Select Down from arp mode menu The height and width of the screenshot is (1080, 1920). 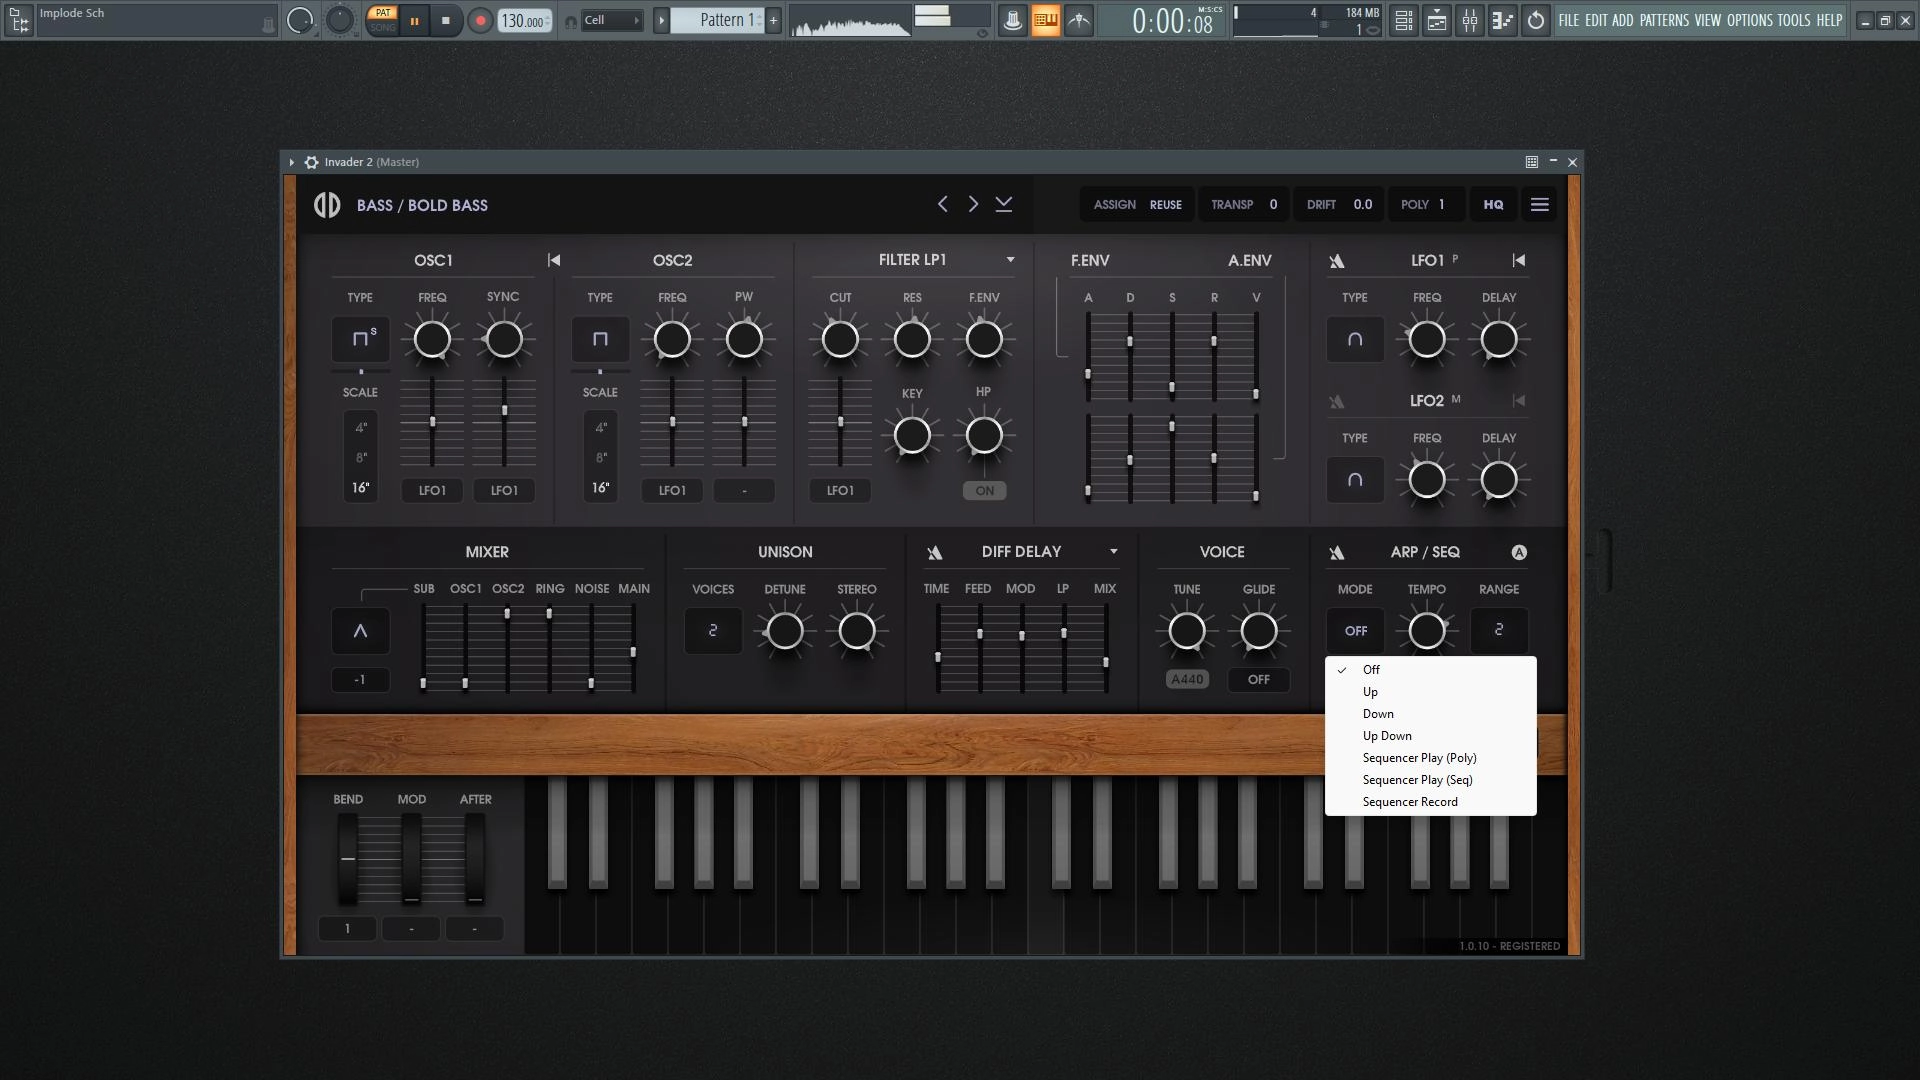1430,714
